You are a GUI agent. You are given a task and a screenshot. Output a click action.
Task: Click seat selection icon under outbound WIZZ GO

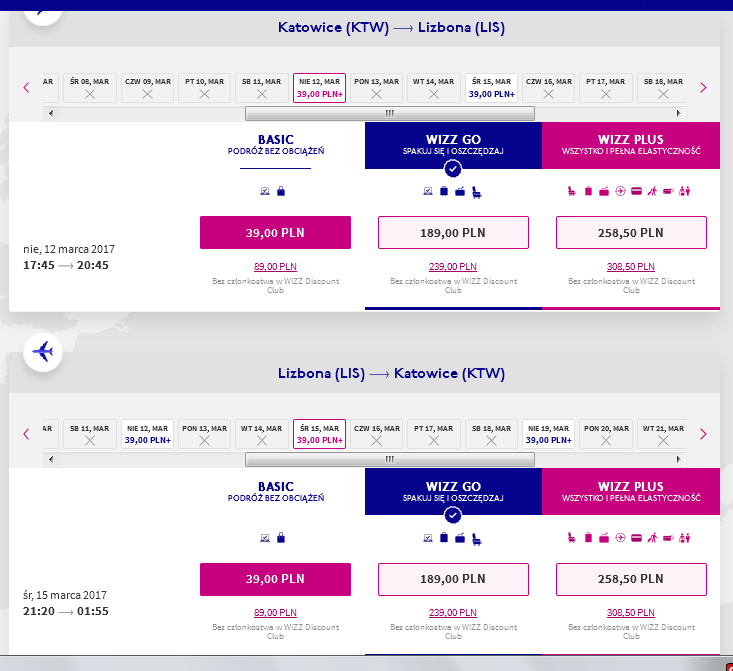[476, 192]
